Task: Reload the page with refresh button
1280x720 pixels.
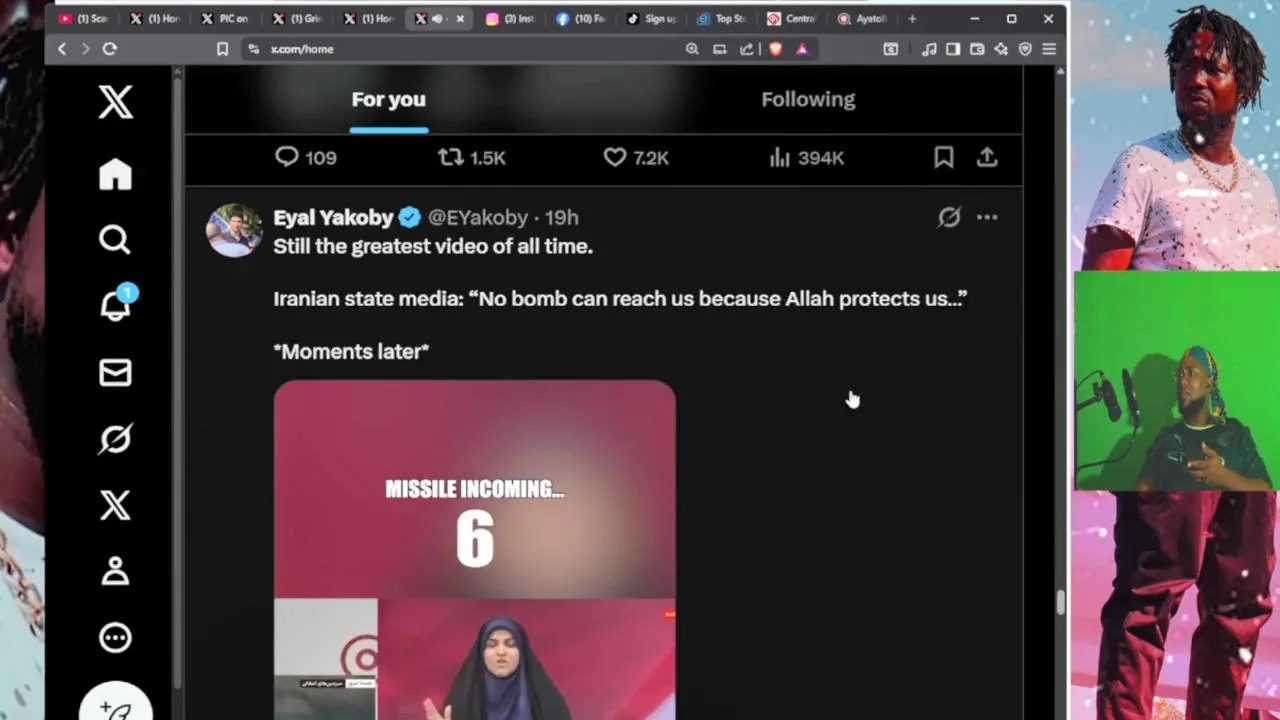Action: click(x=110, y=49)
